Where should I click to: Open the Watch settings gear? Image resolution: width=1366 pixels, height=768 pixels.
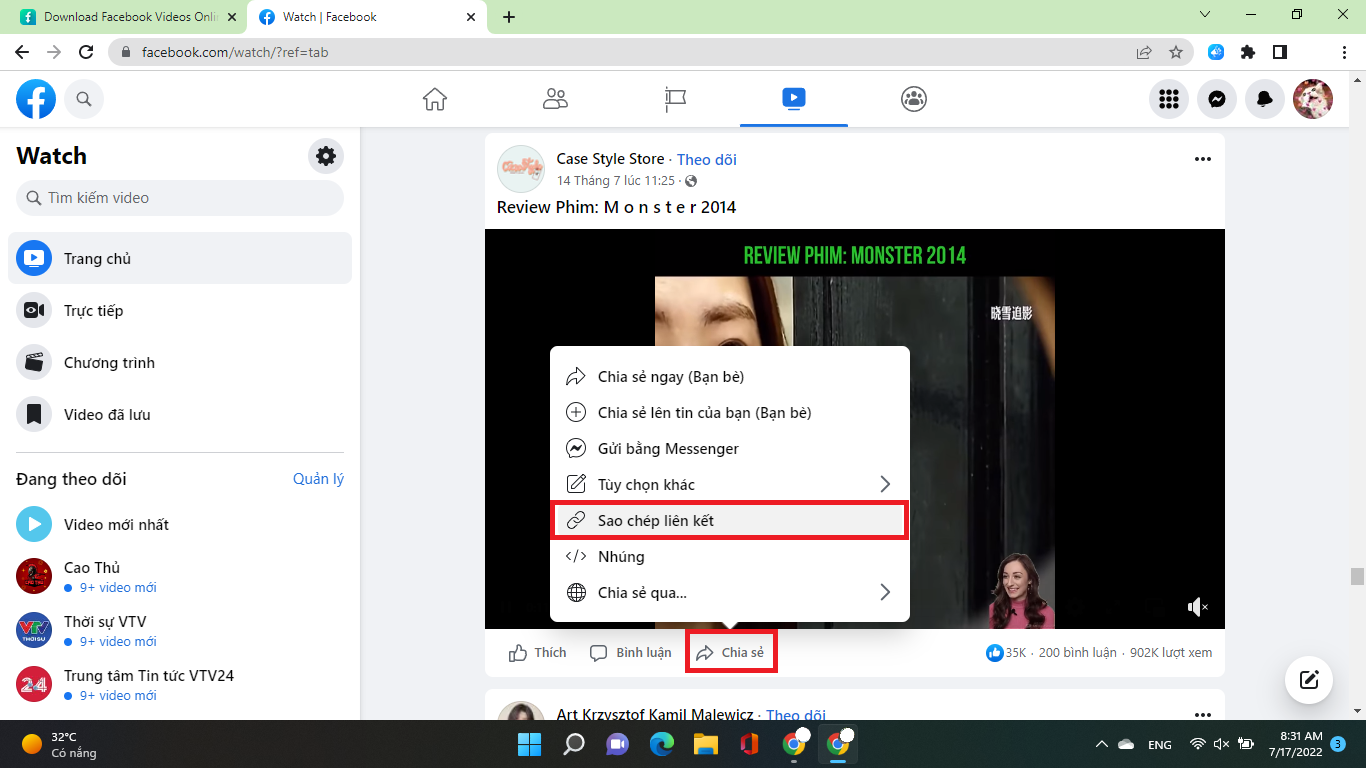coord(325,156)
